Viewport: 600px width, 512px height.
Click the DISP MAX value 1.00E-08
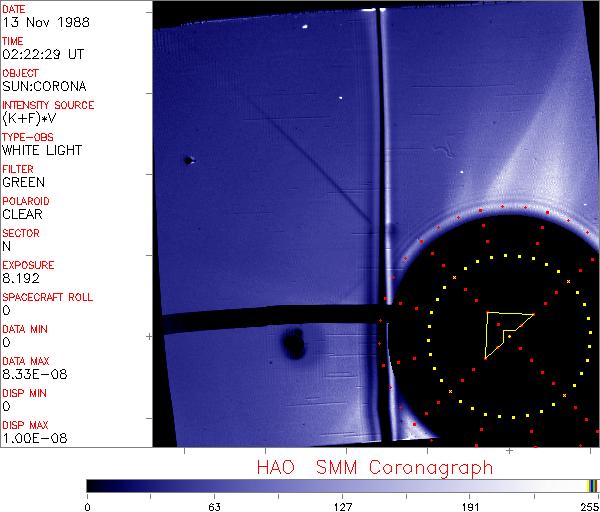point(31,437)
